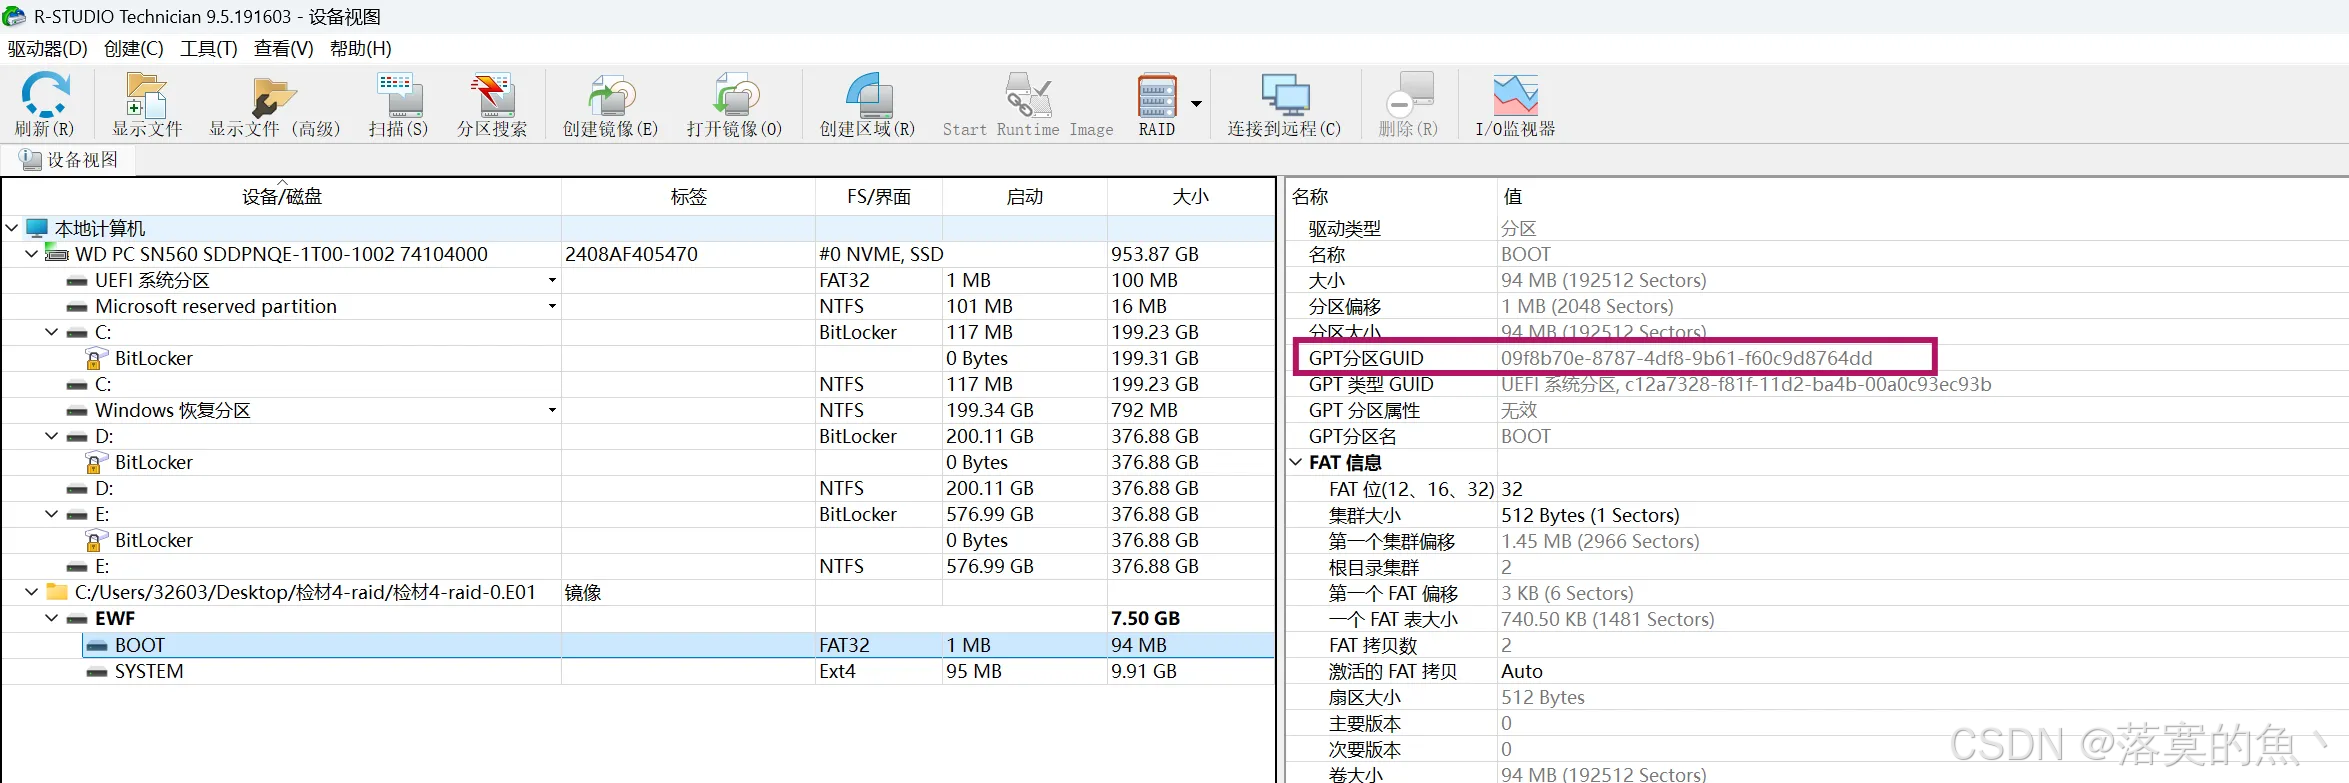Click the 值 properties column header
2349x783 pixels.
pyautogui.click(x=1922, y=197)
